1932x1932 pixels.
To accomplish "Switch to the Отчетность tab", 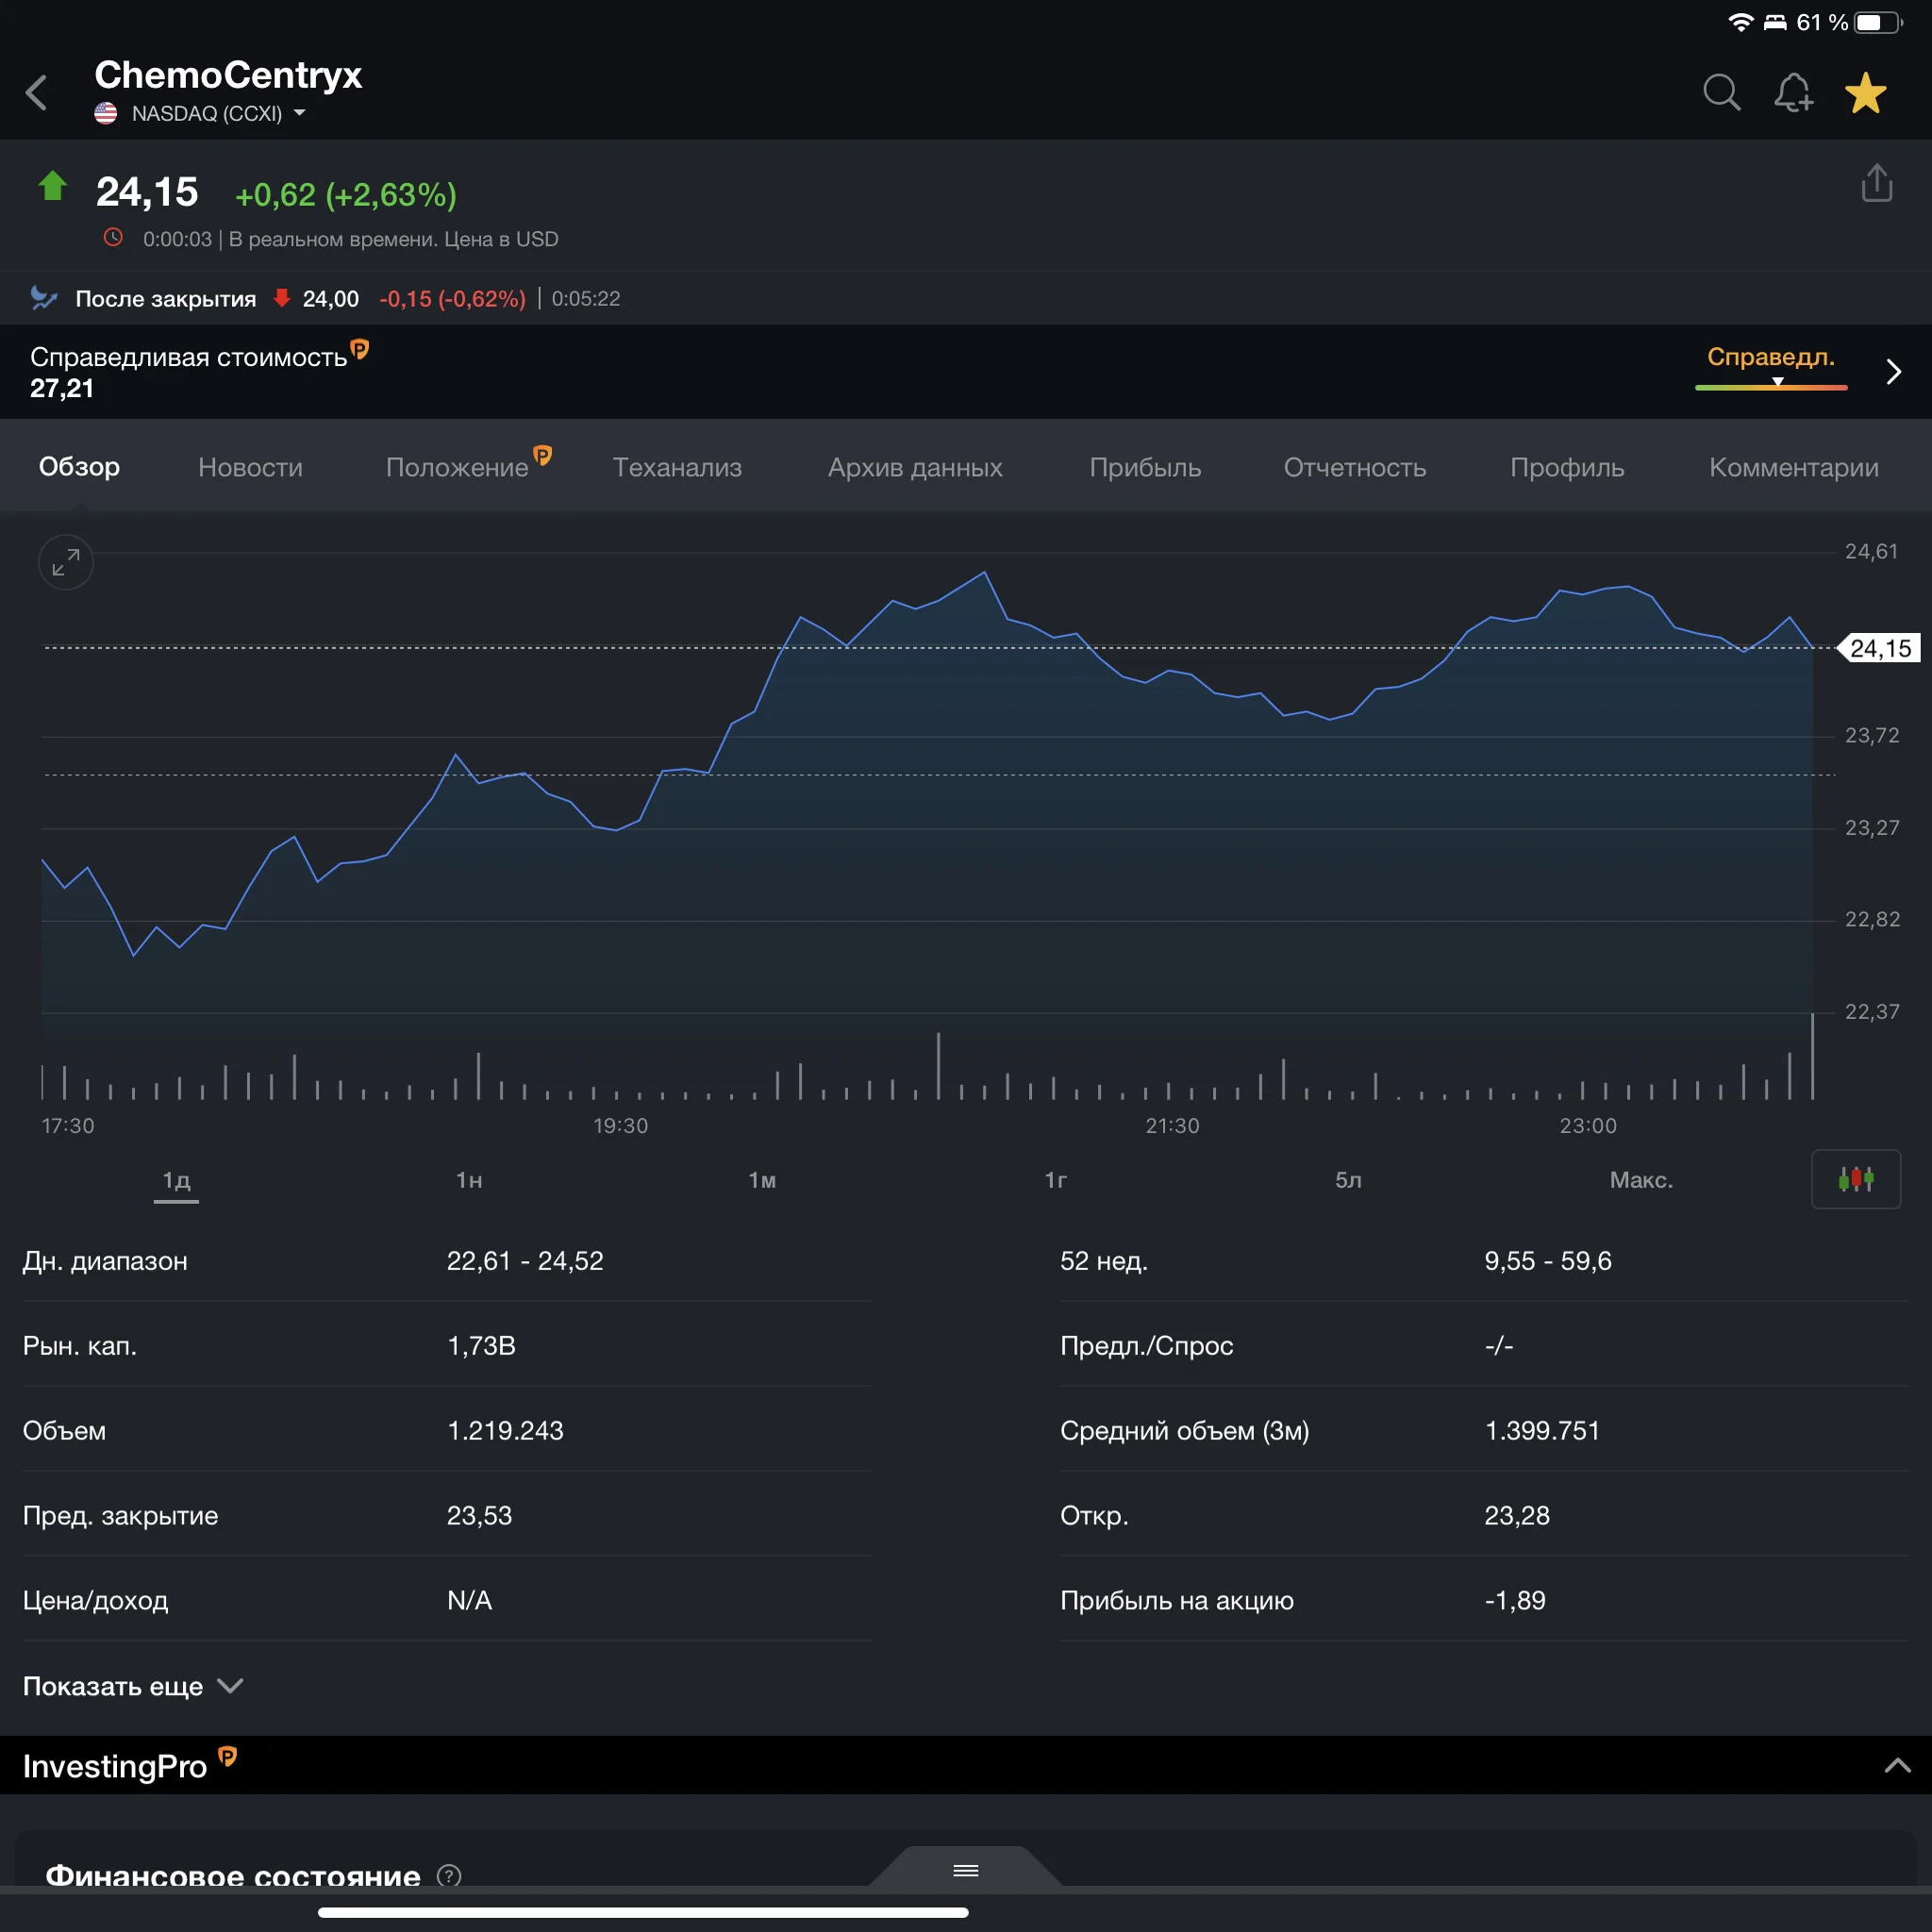I will (1355, 467).
